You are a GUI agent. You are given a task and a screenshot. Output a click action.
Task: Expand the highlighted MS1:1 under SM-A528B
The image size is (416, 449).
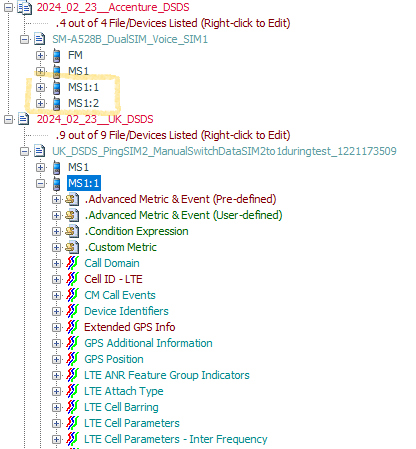tap(40, 87)
